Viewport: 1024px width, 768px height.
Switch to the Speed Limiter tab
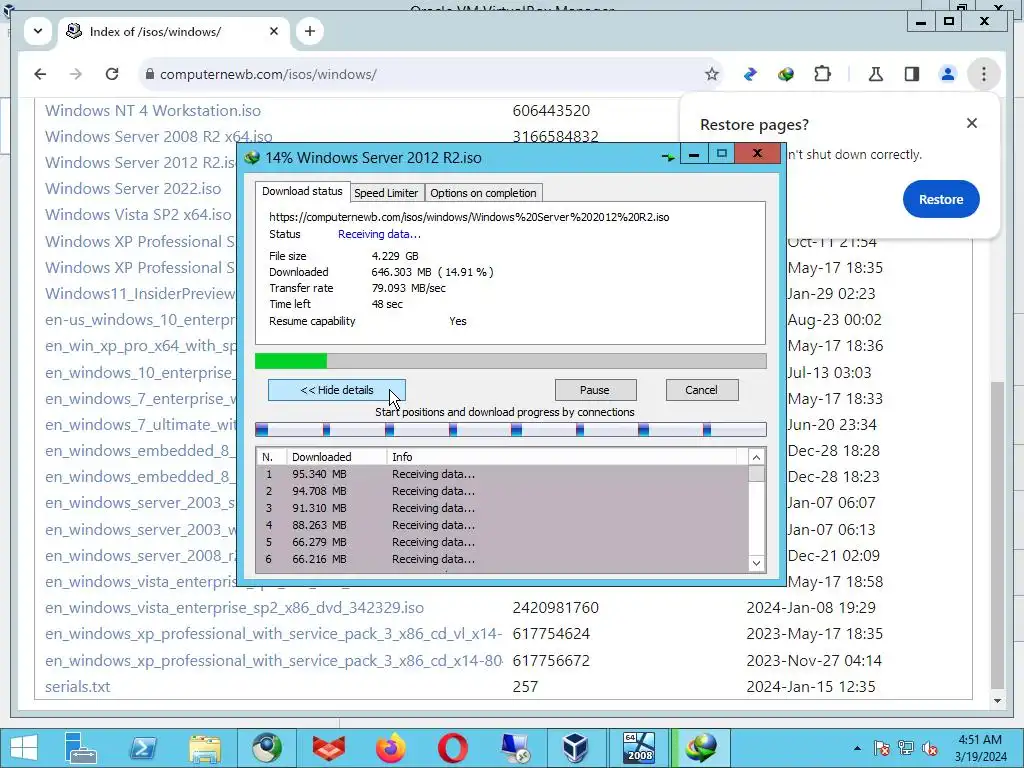(386, 193)
